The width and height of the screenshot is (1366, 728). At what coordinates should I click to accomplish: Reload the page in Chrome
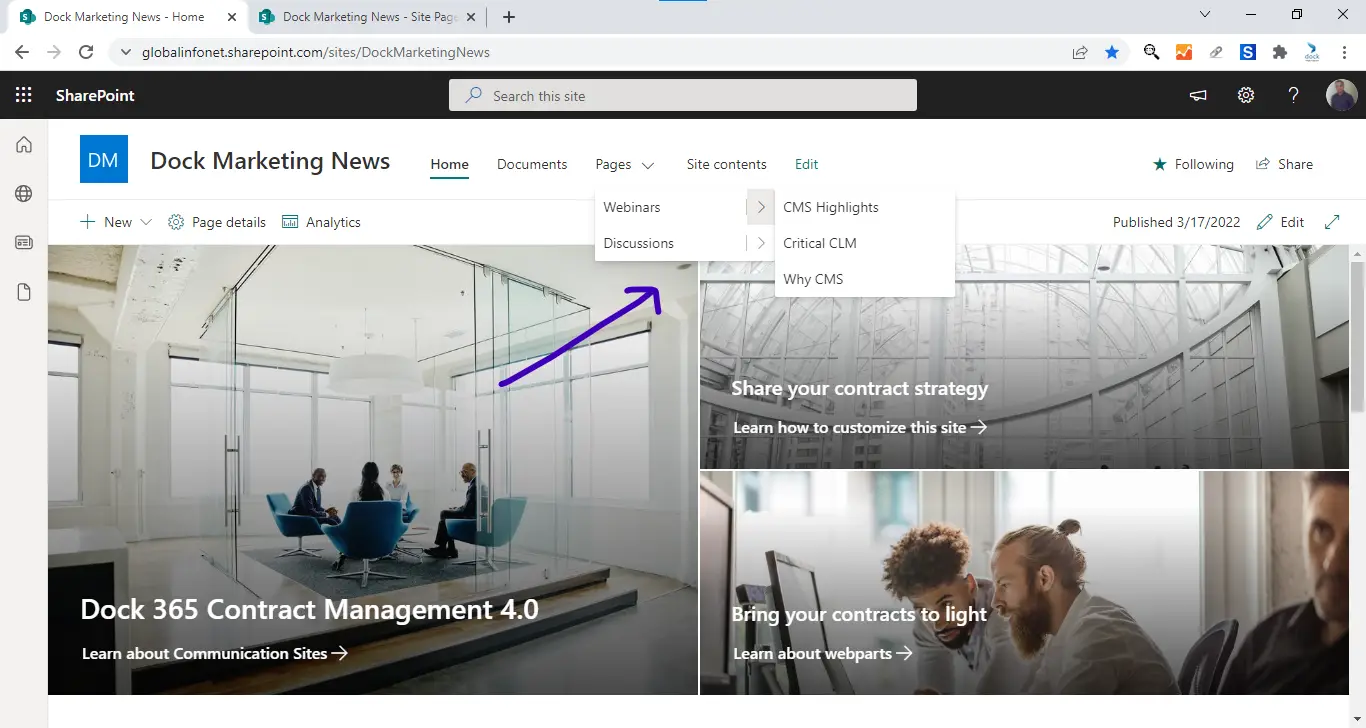tap(86, 52)
